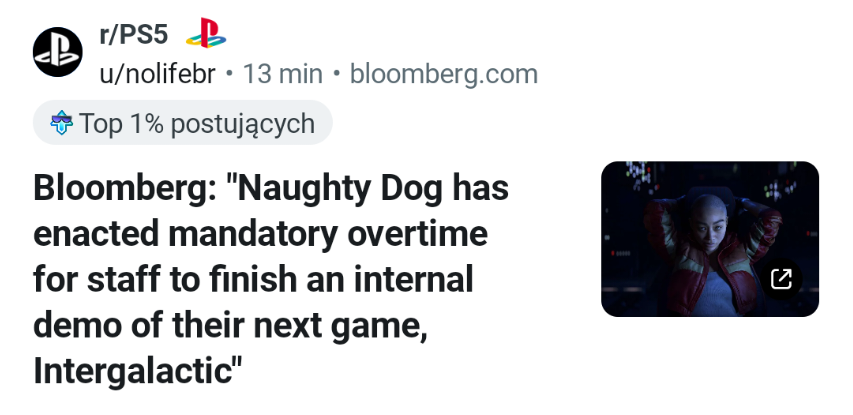
Task: Click the black PlayStation subreddit avatar
Action: point(58,53)
